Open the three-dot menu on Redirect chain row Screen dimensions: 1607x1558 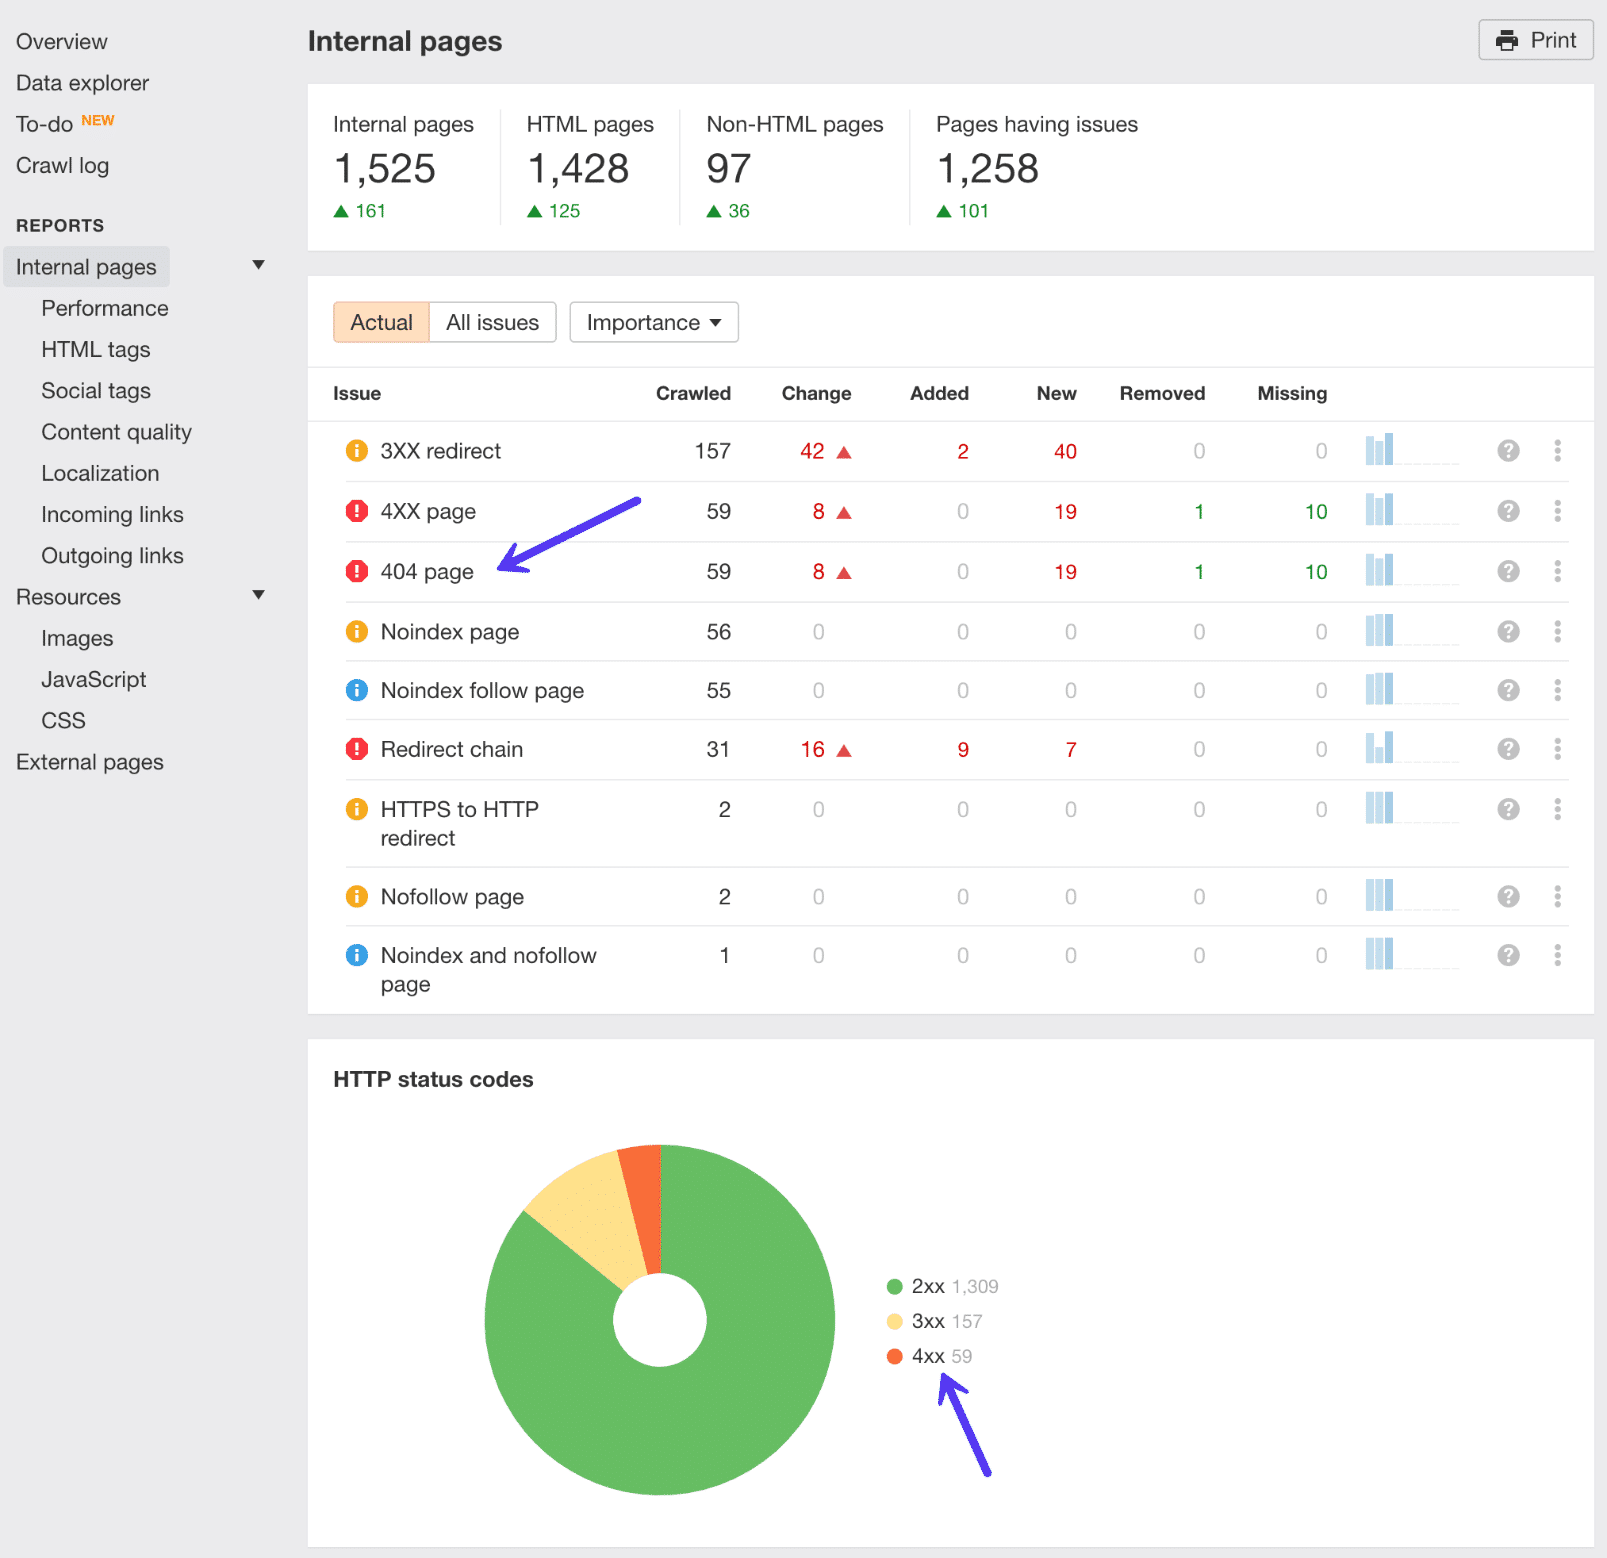(1557, 749)
